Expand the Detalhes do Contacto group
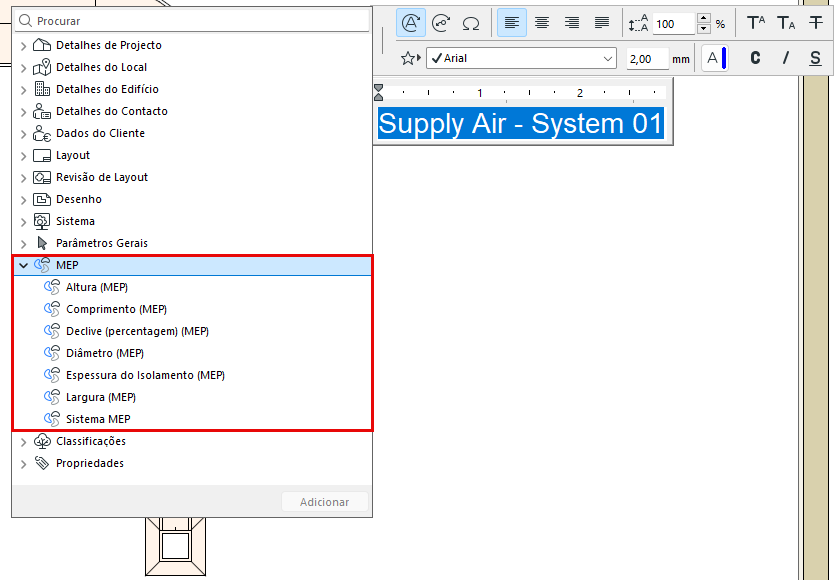Viewport: 835px width, 580px height. coord(23,112)
